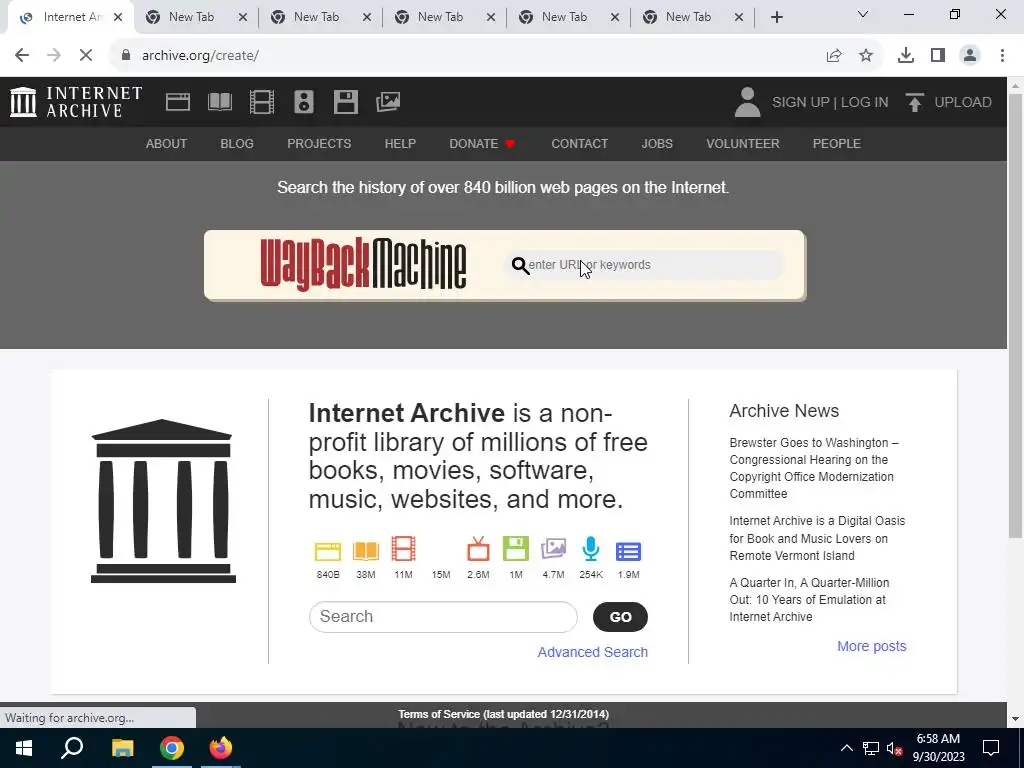Open the JOBS menu item
Viewport: 1024px width, 768px height.
(x=657, y=144)
